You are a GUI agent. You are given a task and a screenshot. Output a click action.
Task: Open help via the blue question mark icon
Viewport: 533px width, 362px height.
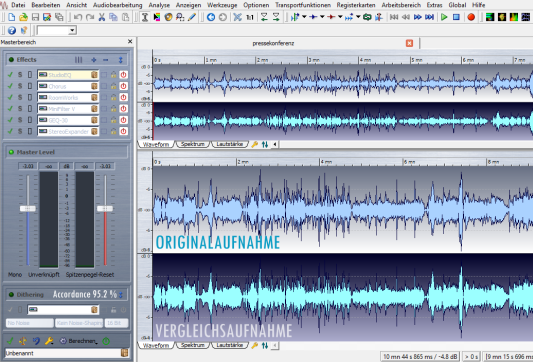coord(12,30)
